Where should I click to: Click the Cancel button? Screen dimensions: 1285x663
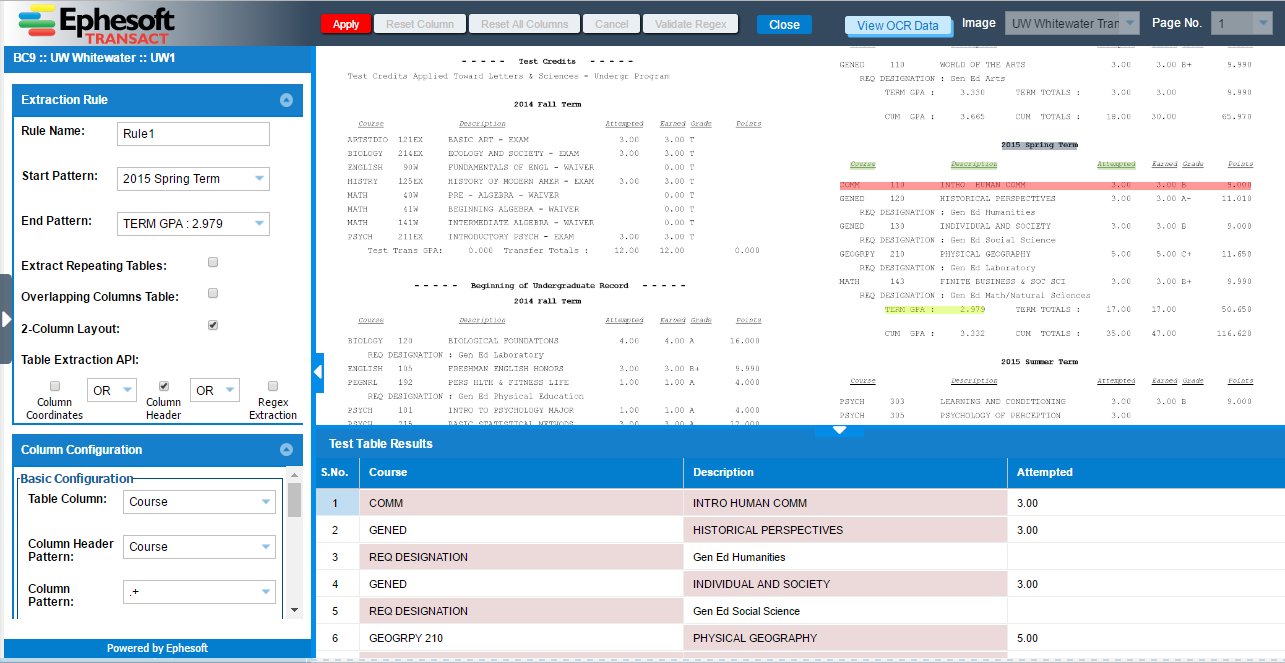611,24
